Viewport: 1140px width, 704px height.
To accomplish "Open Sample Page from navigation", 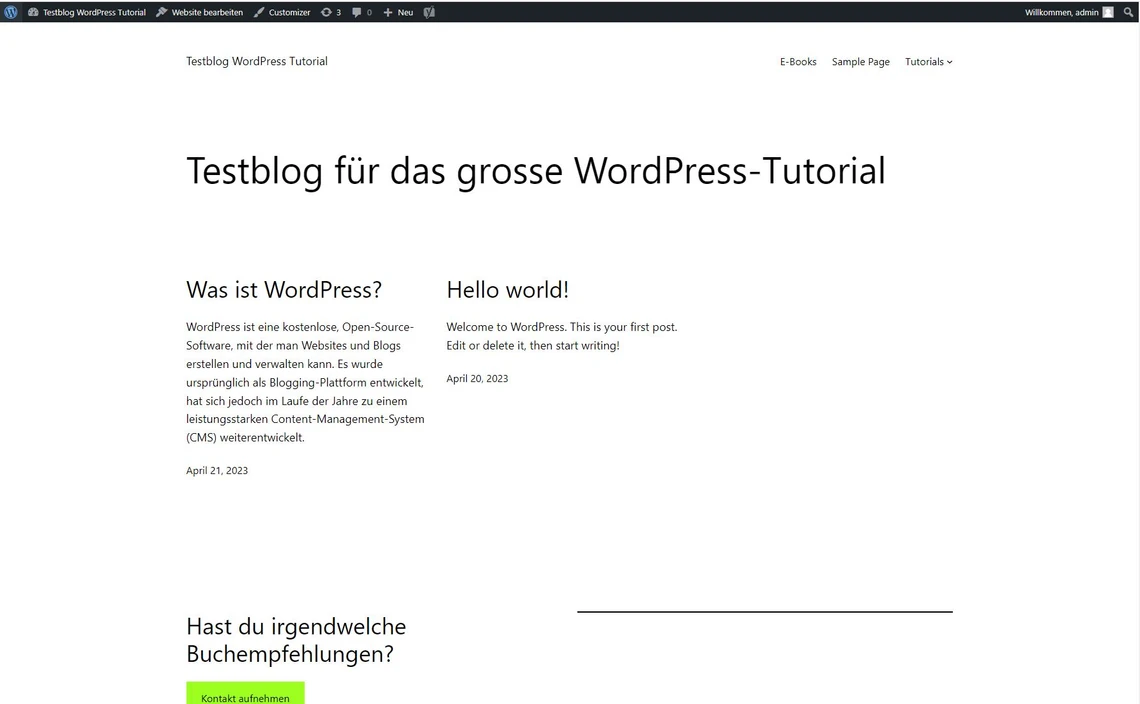I will (860, 62).
